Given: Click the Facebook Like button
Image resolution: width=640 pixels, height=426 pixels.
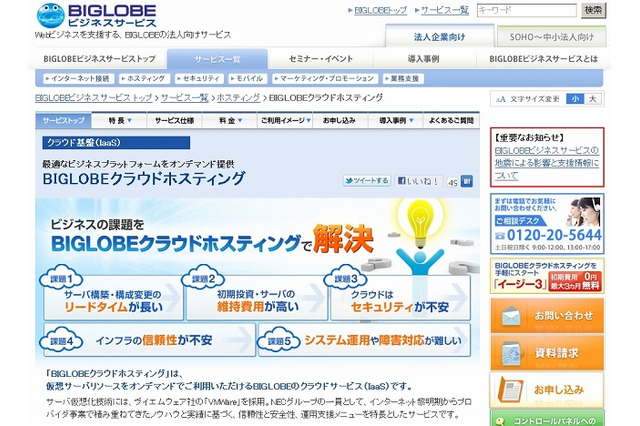Looking at the screenshot, I should 418,181.
